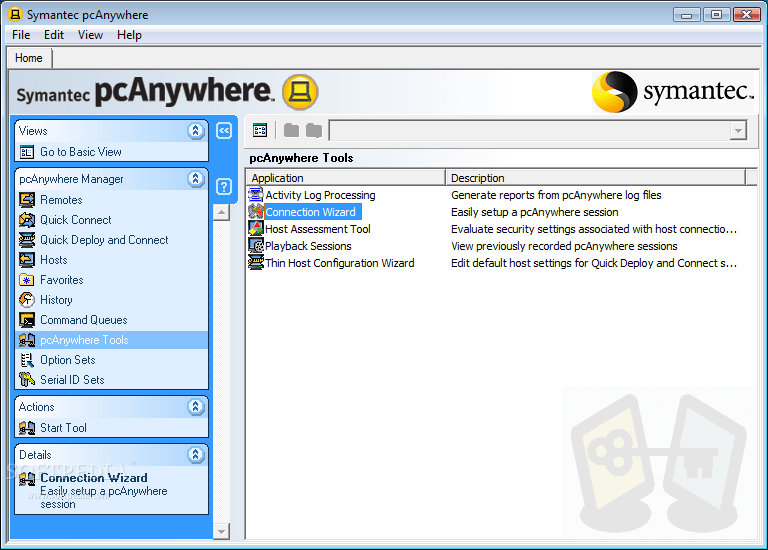
Task: Open Serial ID Sets entry
Action: (72, 380)
